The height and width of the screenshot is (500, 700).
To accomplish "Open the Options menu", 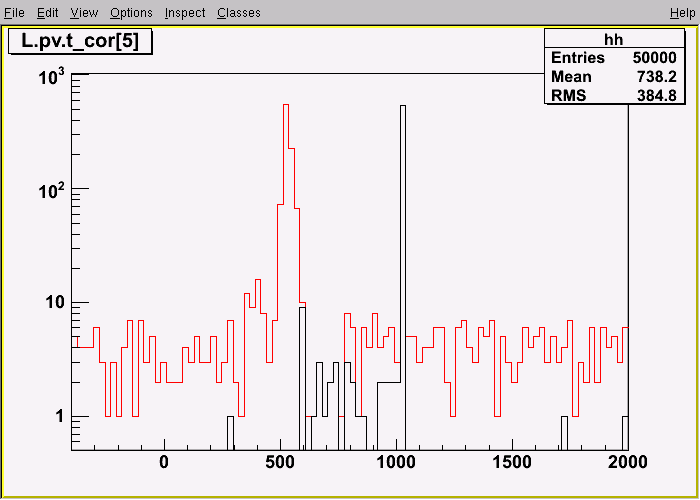I will [131, 13].
